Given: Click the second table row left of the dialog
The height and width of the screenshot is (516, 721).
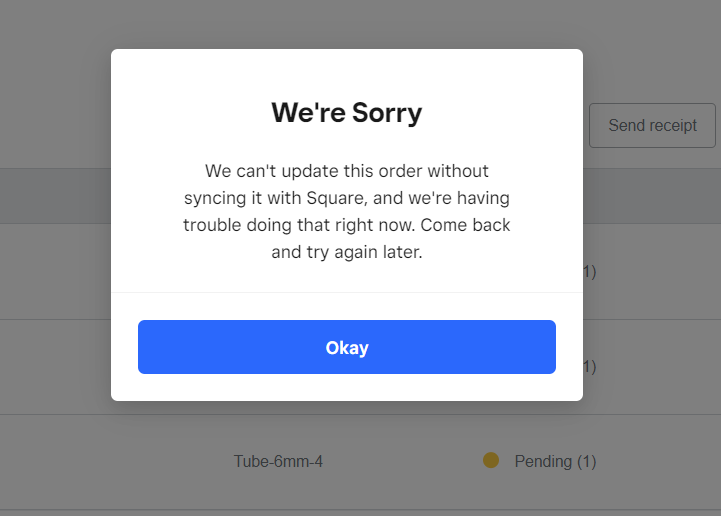Looking at the screenshot, I should (x=55, y=367).
